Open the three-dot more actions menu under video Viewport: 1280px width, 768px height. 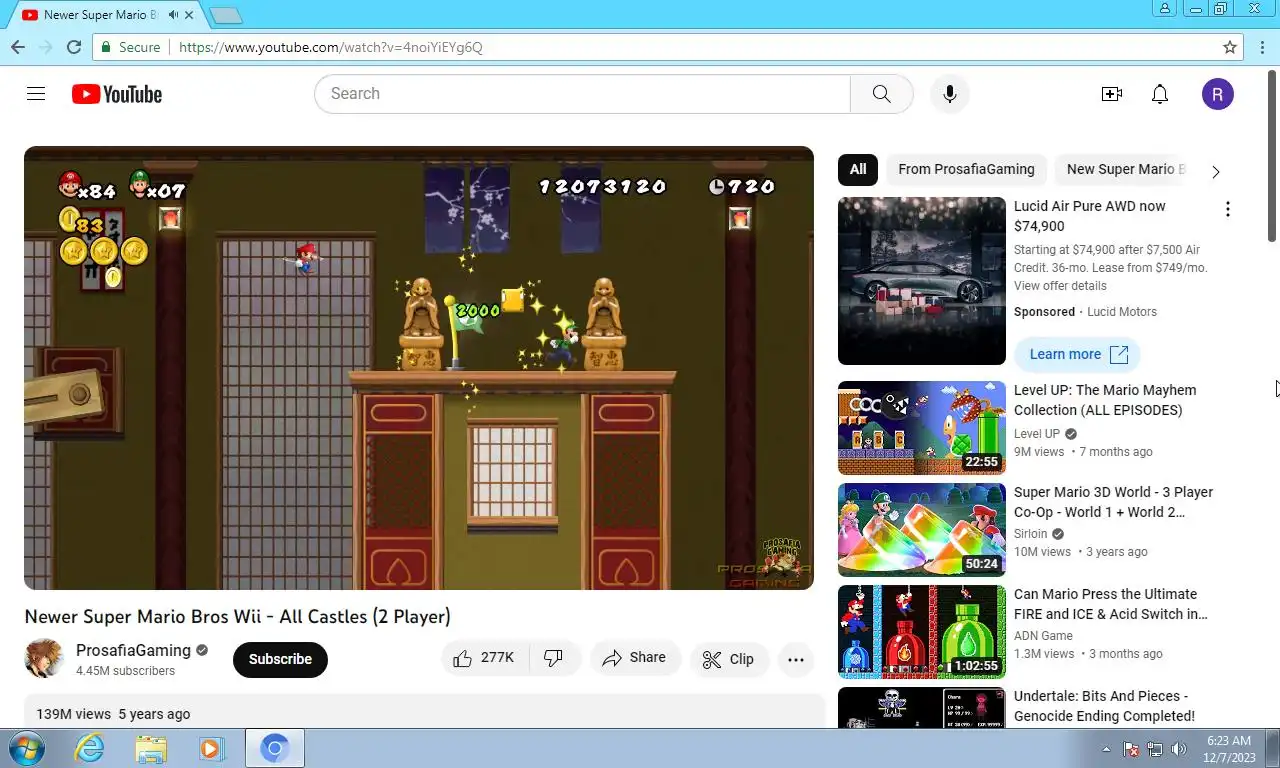coord(796,659)
